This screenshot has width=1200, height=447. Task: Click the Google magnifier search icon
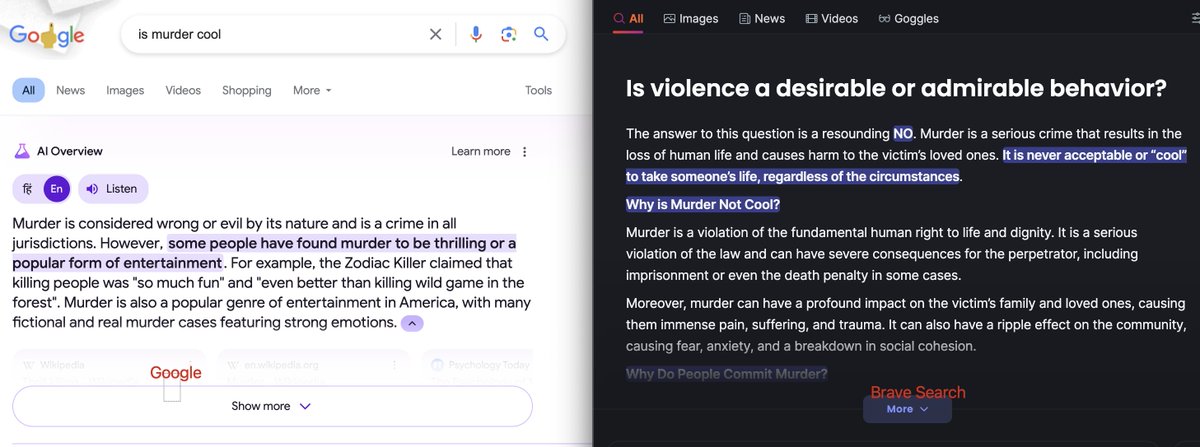click(541, 34)
